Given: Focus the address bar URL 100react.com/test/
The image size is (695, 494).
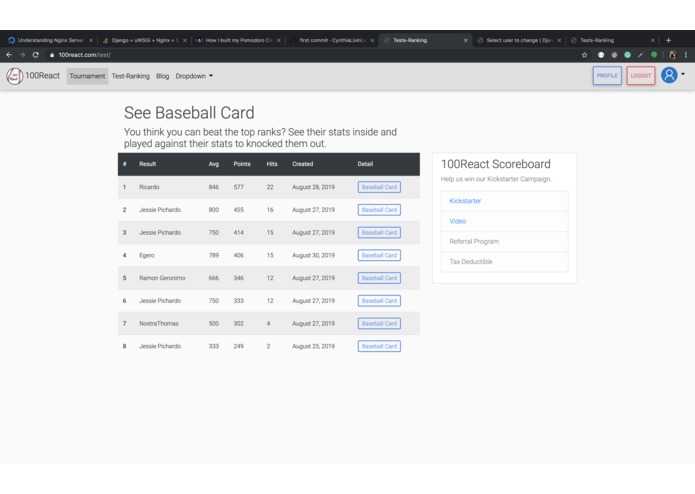Looking at the screenshot, I should (85, 55).
